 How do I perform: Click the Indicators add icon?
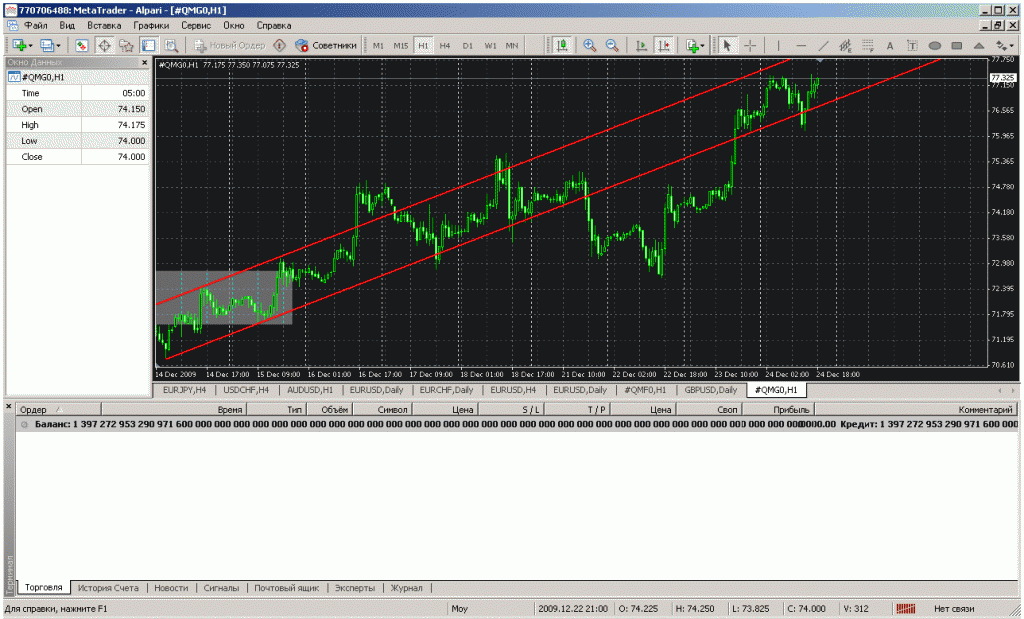click(692, 45)
